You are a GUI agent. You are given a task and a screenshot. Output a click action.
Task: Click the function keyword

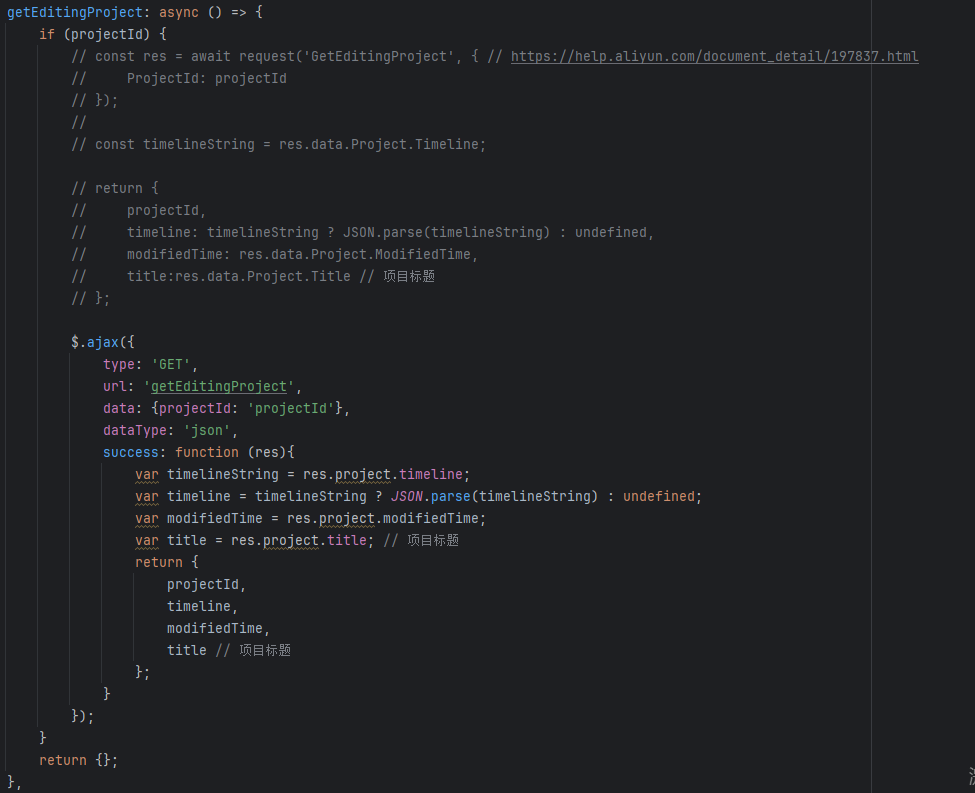[x=206, y=452]
